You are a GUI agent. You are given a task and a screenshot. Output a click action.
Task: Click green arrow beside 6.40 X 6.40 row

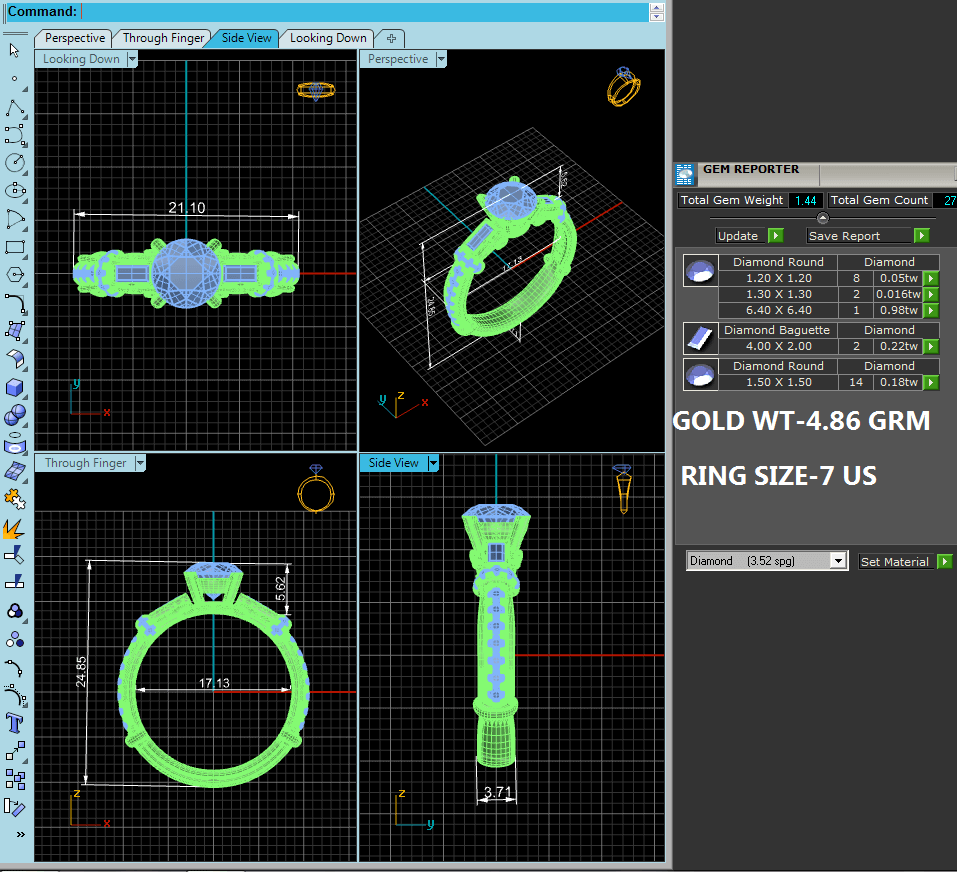click(931, 311)
